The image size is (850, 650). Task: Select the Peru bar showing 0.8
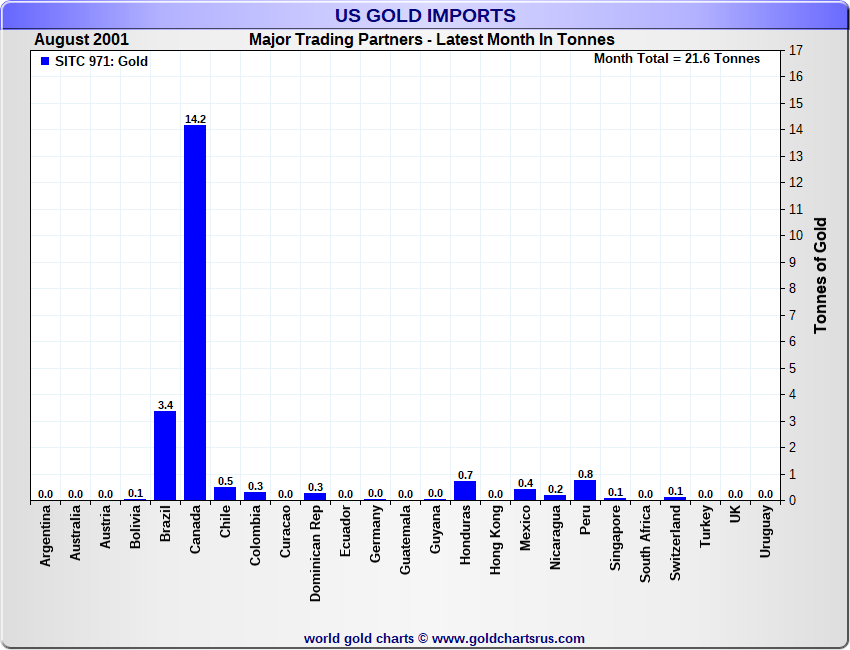(x=585, y=490)
